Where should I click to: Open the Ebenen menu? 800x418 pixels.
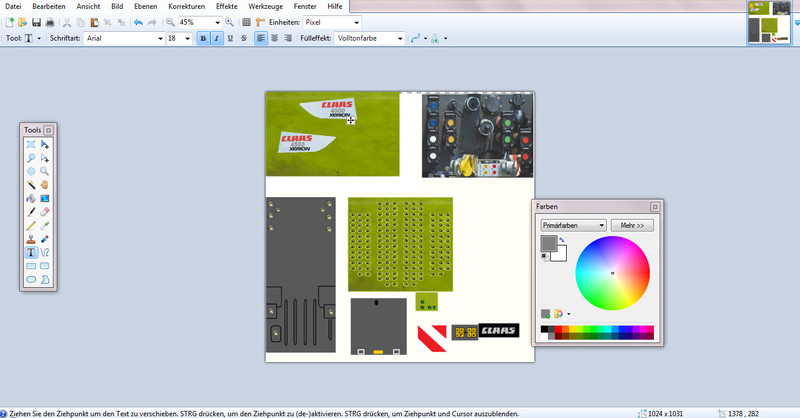[145, 6]
